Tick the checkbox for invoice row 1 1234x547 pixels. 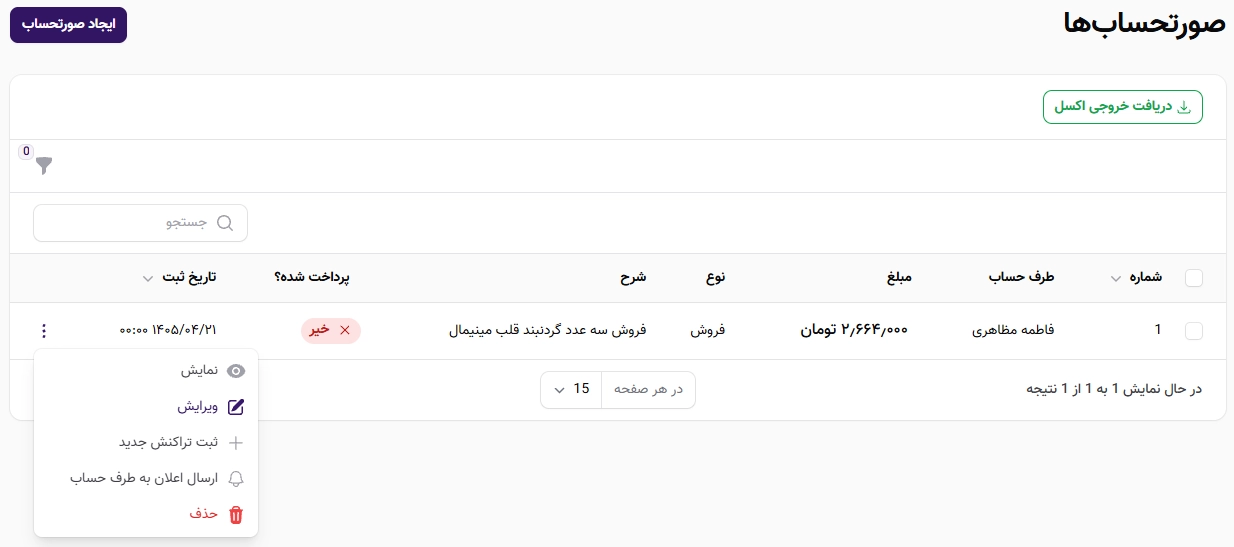click(1194, 330)
